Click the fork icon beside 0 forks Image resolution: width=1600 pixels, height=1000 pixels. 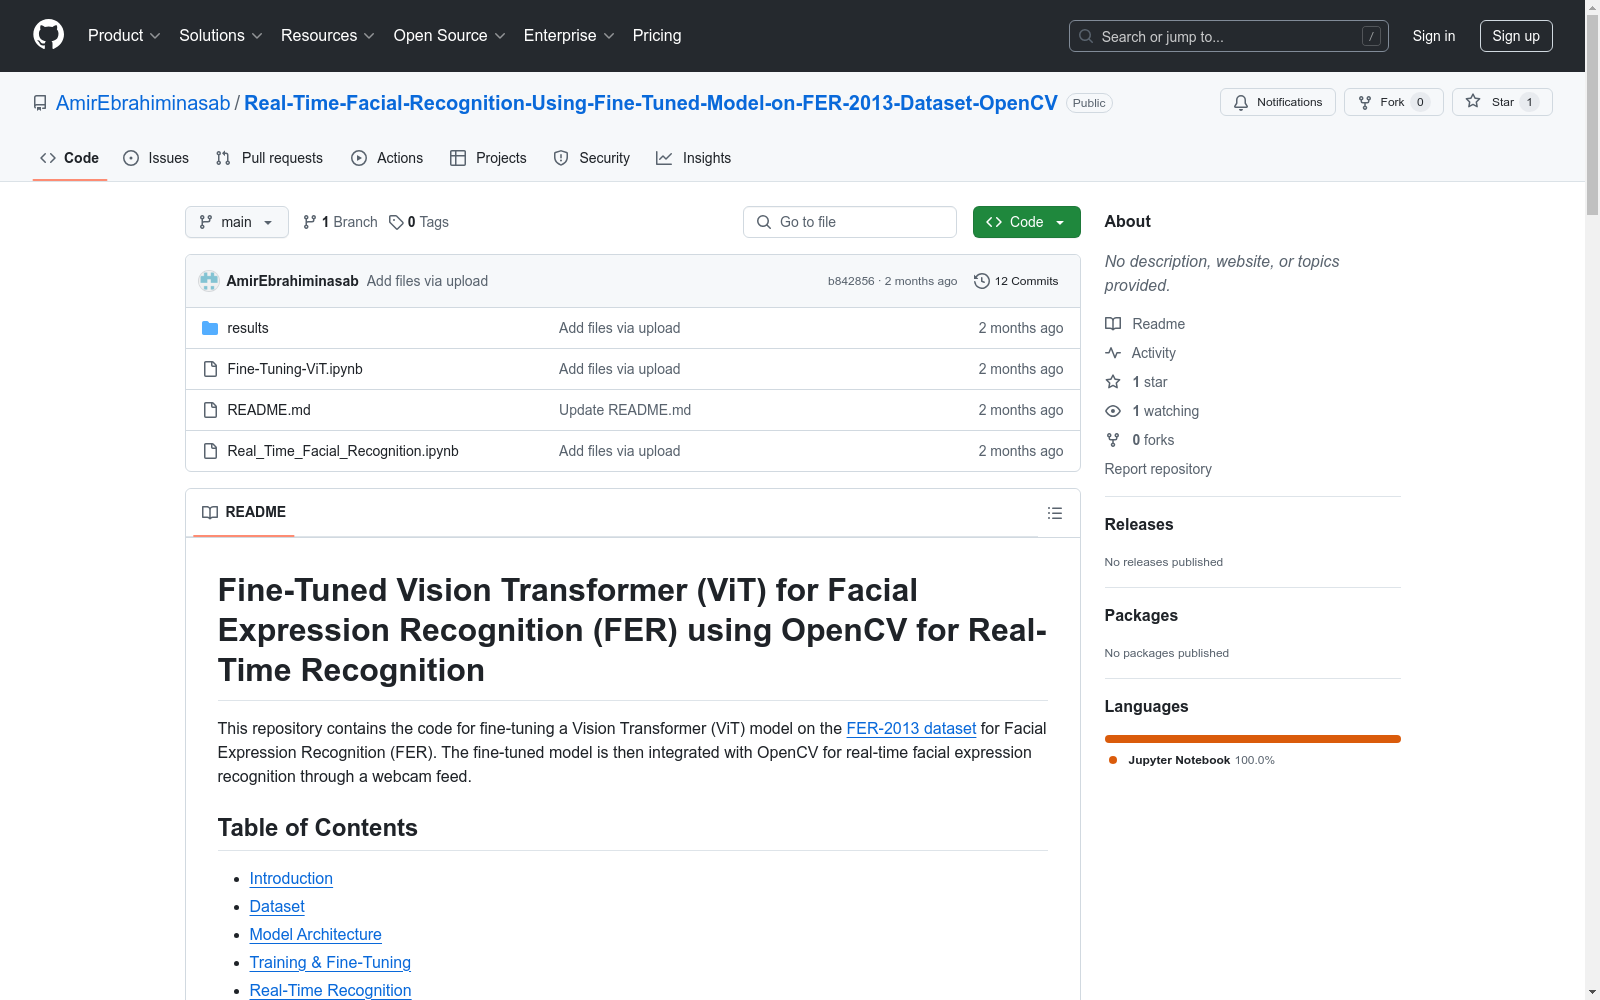click(1113, 440)
